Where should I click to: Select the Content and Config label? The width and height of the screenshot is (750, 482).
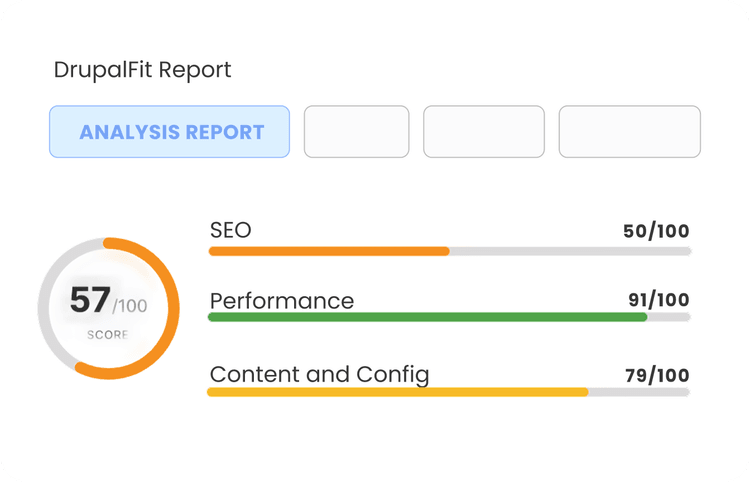click(320, 375)
